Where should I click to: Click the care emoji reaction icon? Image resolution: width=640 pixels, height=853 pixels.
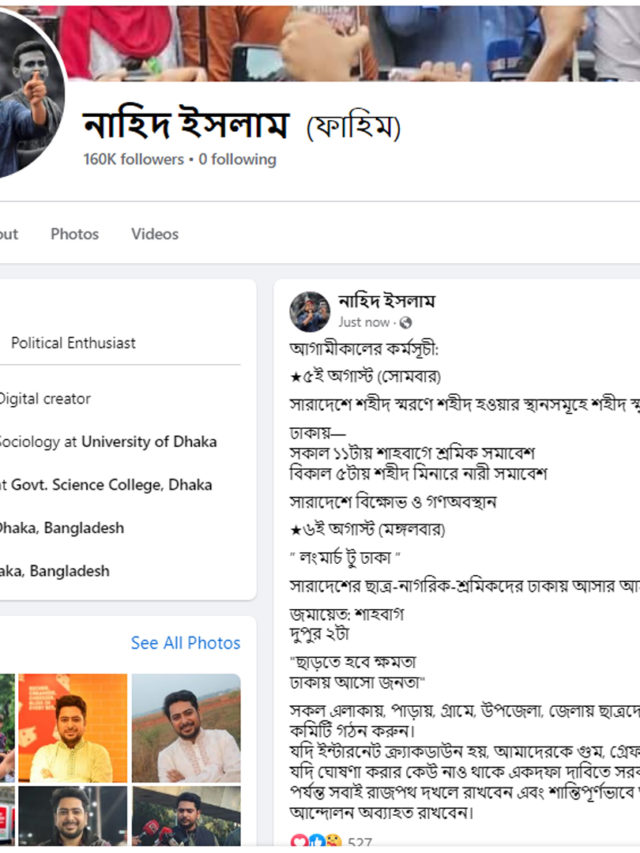pos(334,840)
